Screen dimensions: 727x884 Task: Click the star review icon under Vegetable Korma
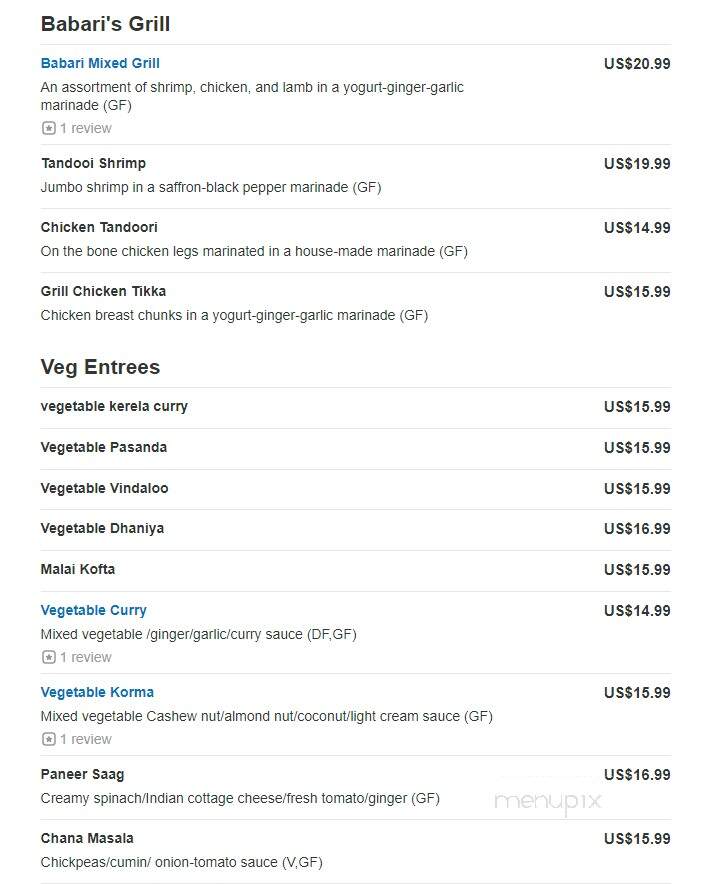[48, 739]
